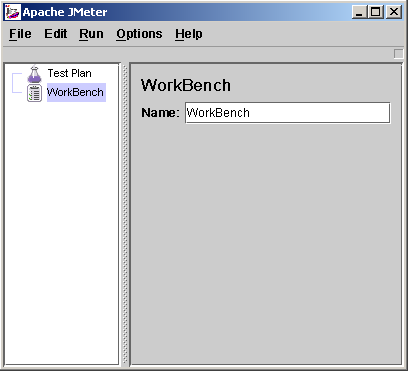Image resolution: width=408 pixels, height=371 pixels.
Task: Select the WorkBench clipboard icon
Action: [x=34, y=93]
